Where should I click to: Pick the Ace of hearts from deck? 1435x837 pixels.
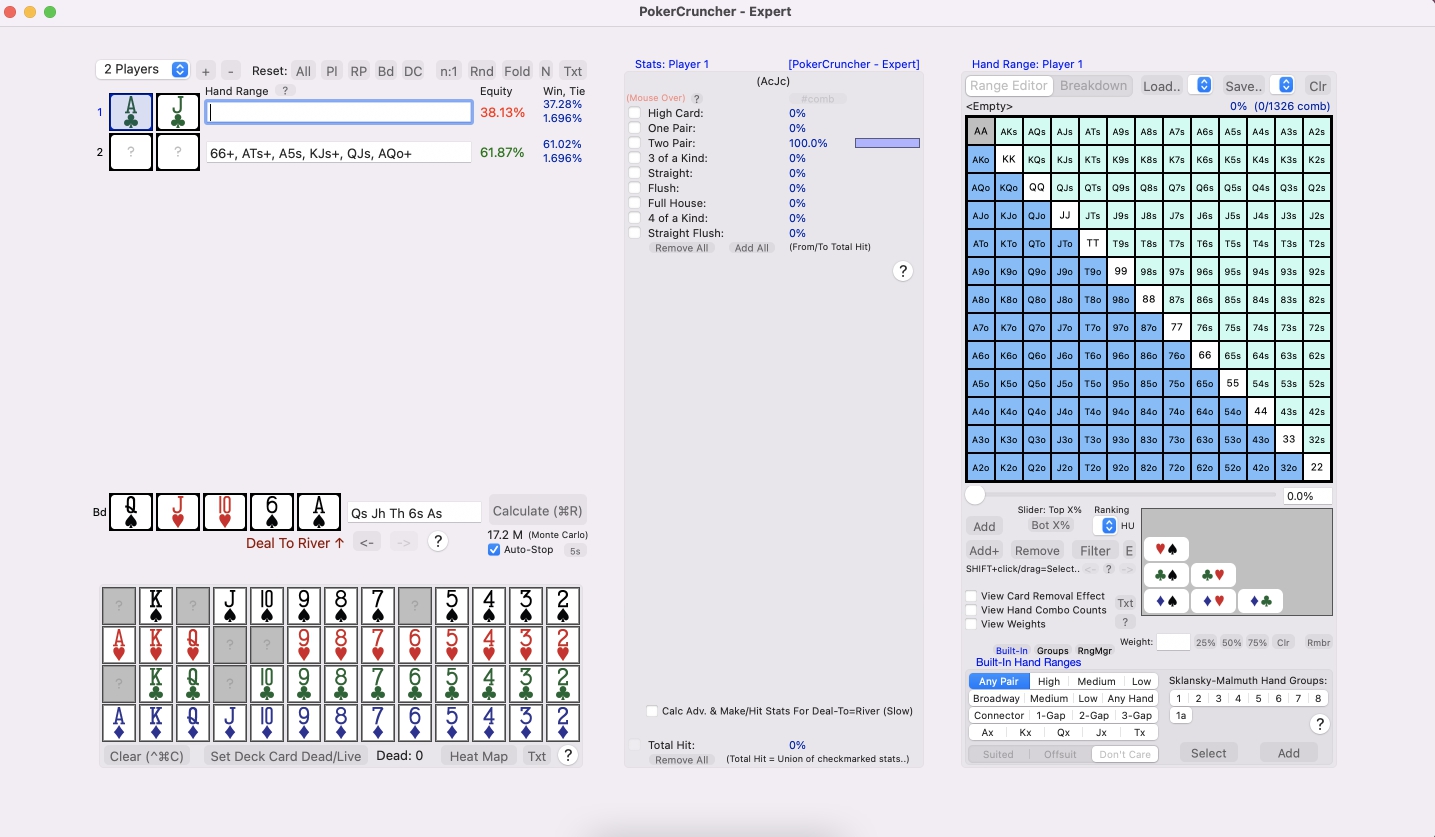(119, 645)
